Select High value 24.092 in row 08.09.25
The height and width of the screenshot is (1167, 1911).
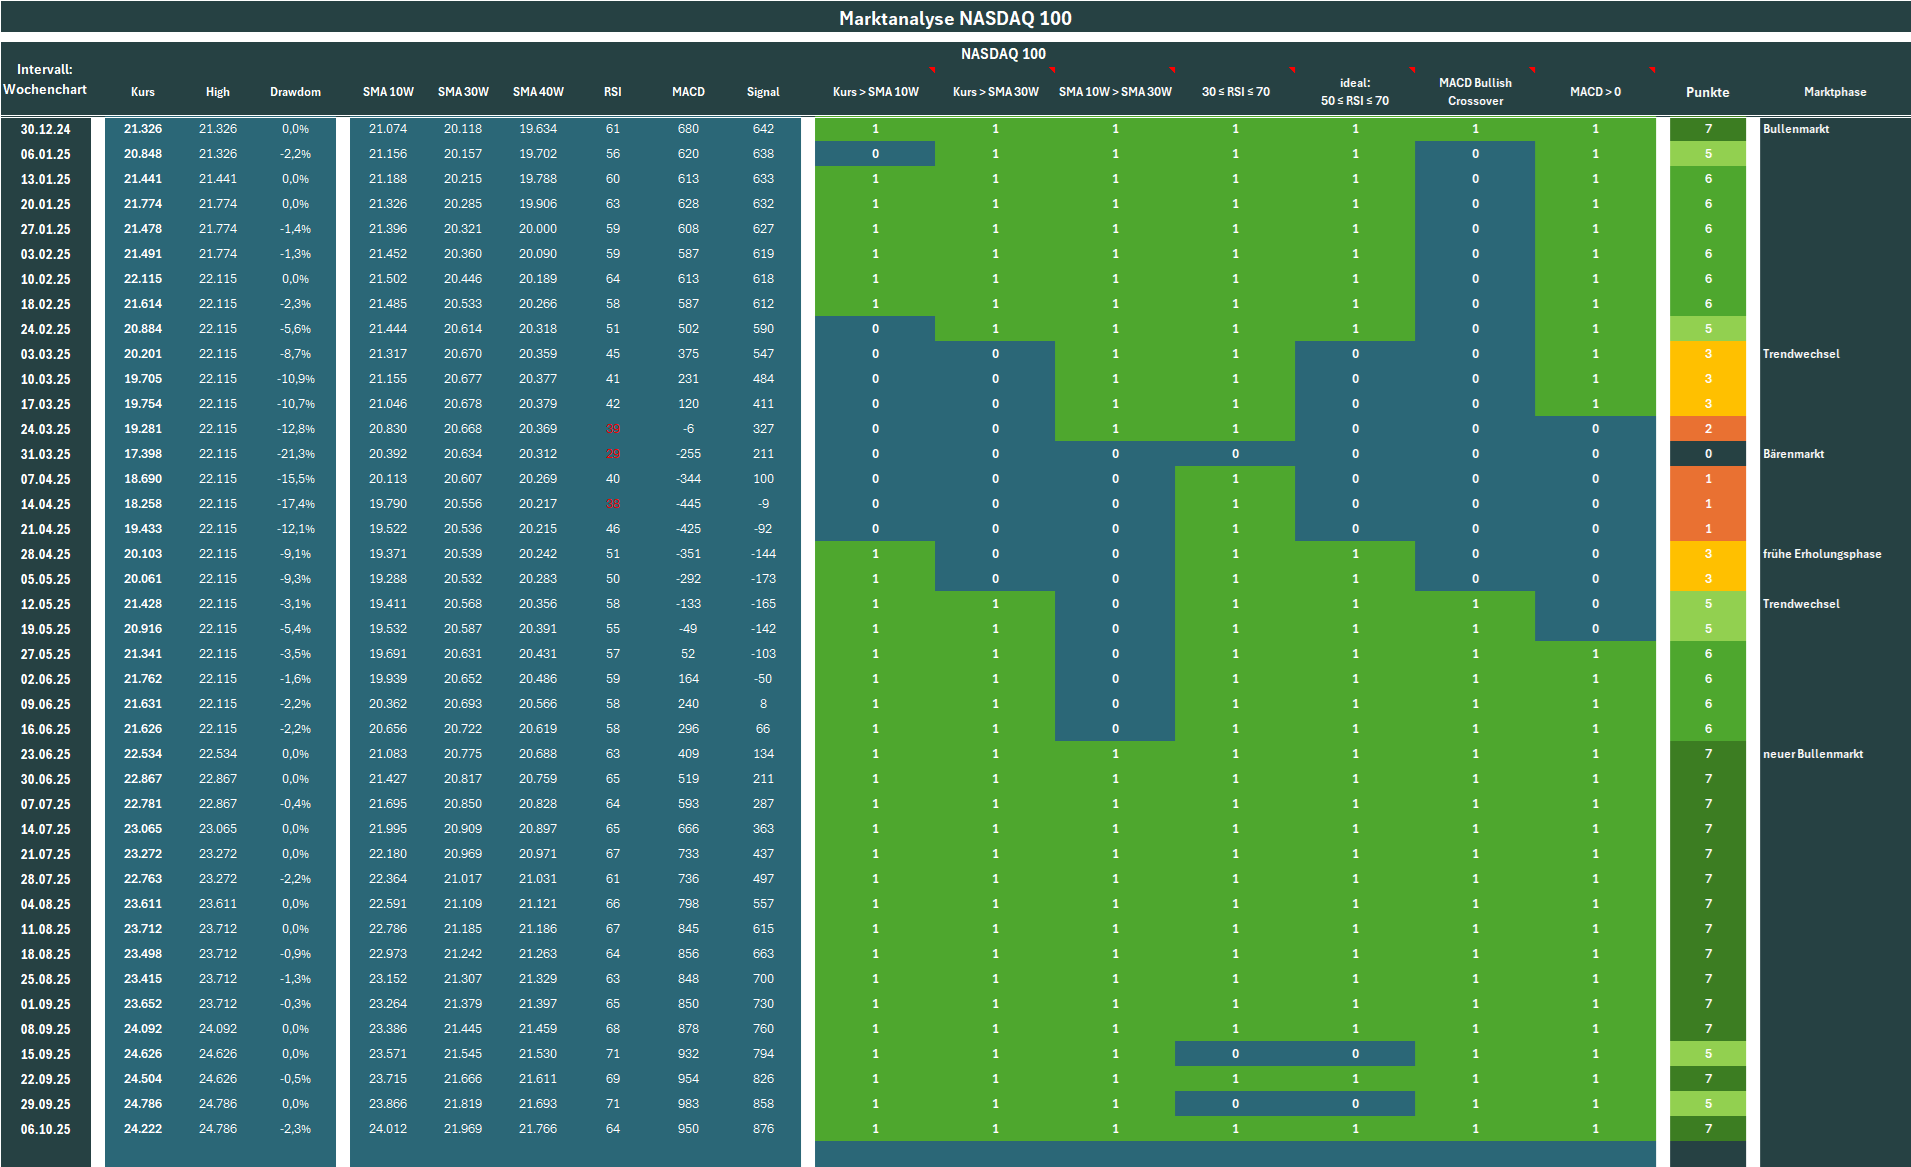point(218,1029)
